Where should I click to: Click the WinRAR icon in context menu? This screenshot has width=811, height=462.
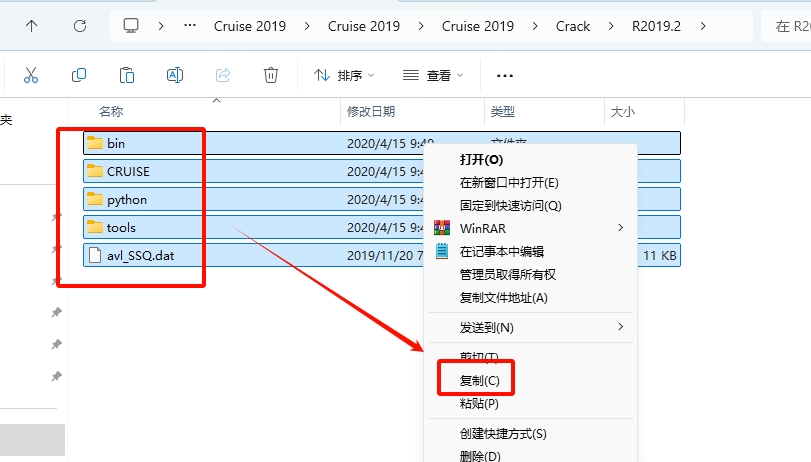[442, 228]
